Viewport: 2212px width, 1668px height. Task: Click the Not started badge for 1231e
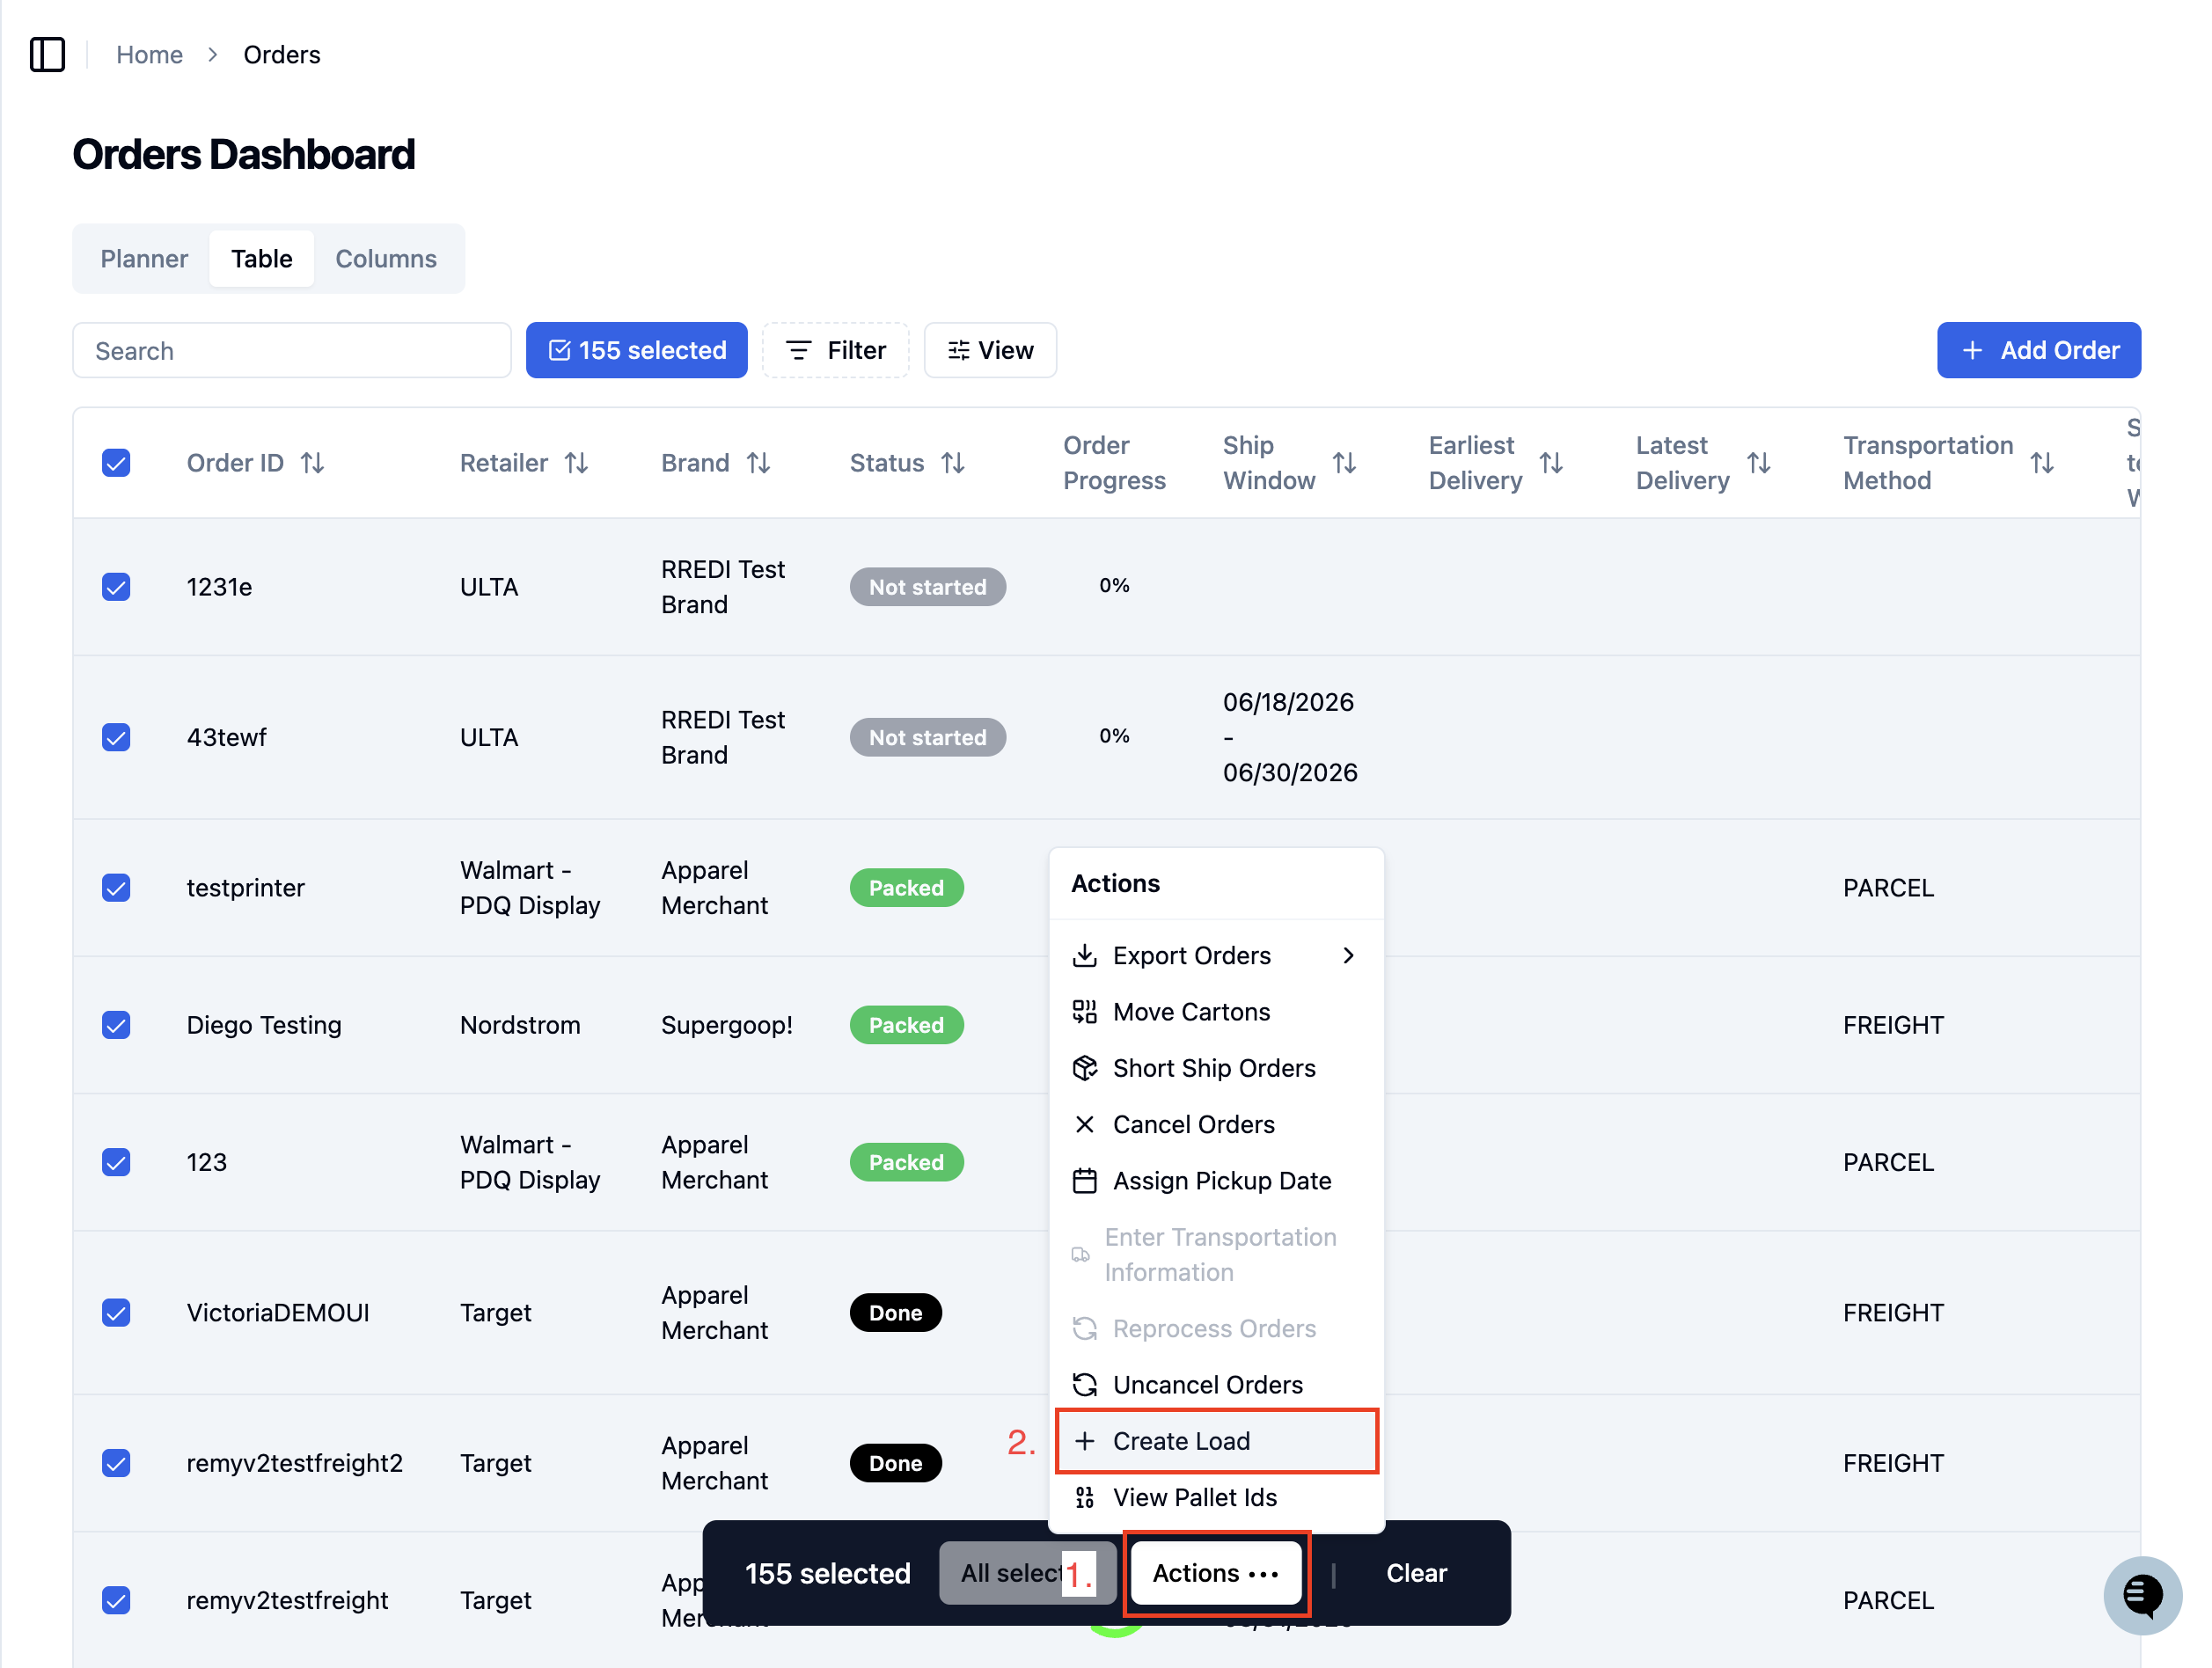[x=928, y=587]
